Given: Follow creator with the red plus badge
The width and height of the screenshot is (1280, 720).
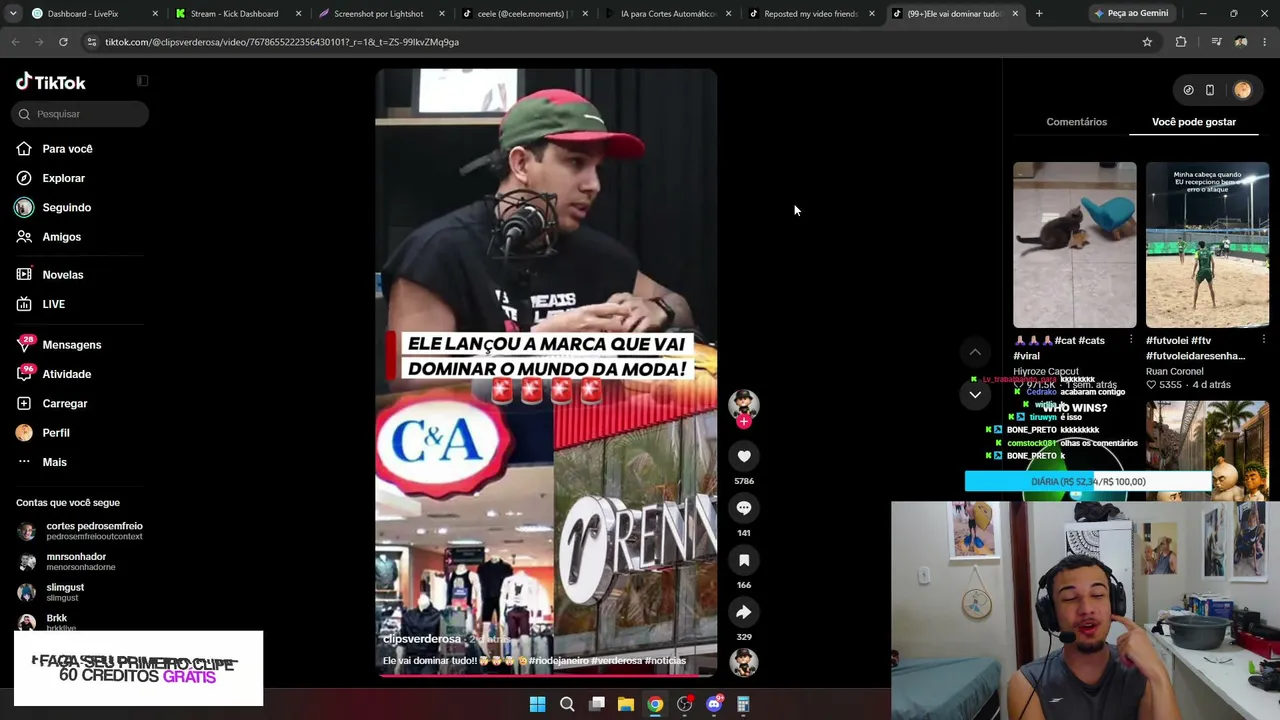Looking at the screenshot, I should pyautogui.click(x=744, y=422).
